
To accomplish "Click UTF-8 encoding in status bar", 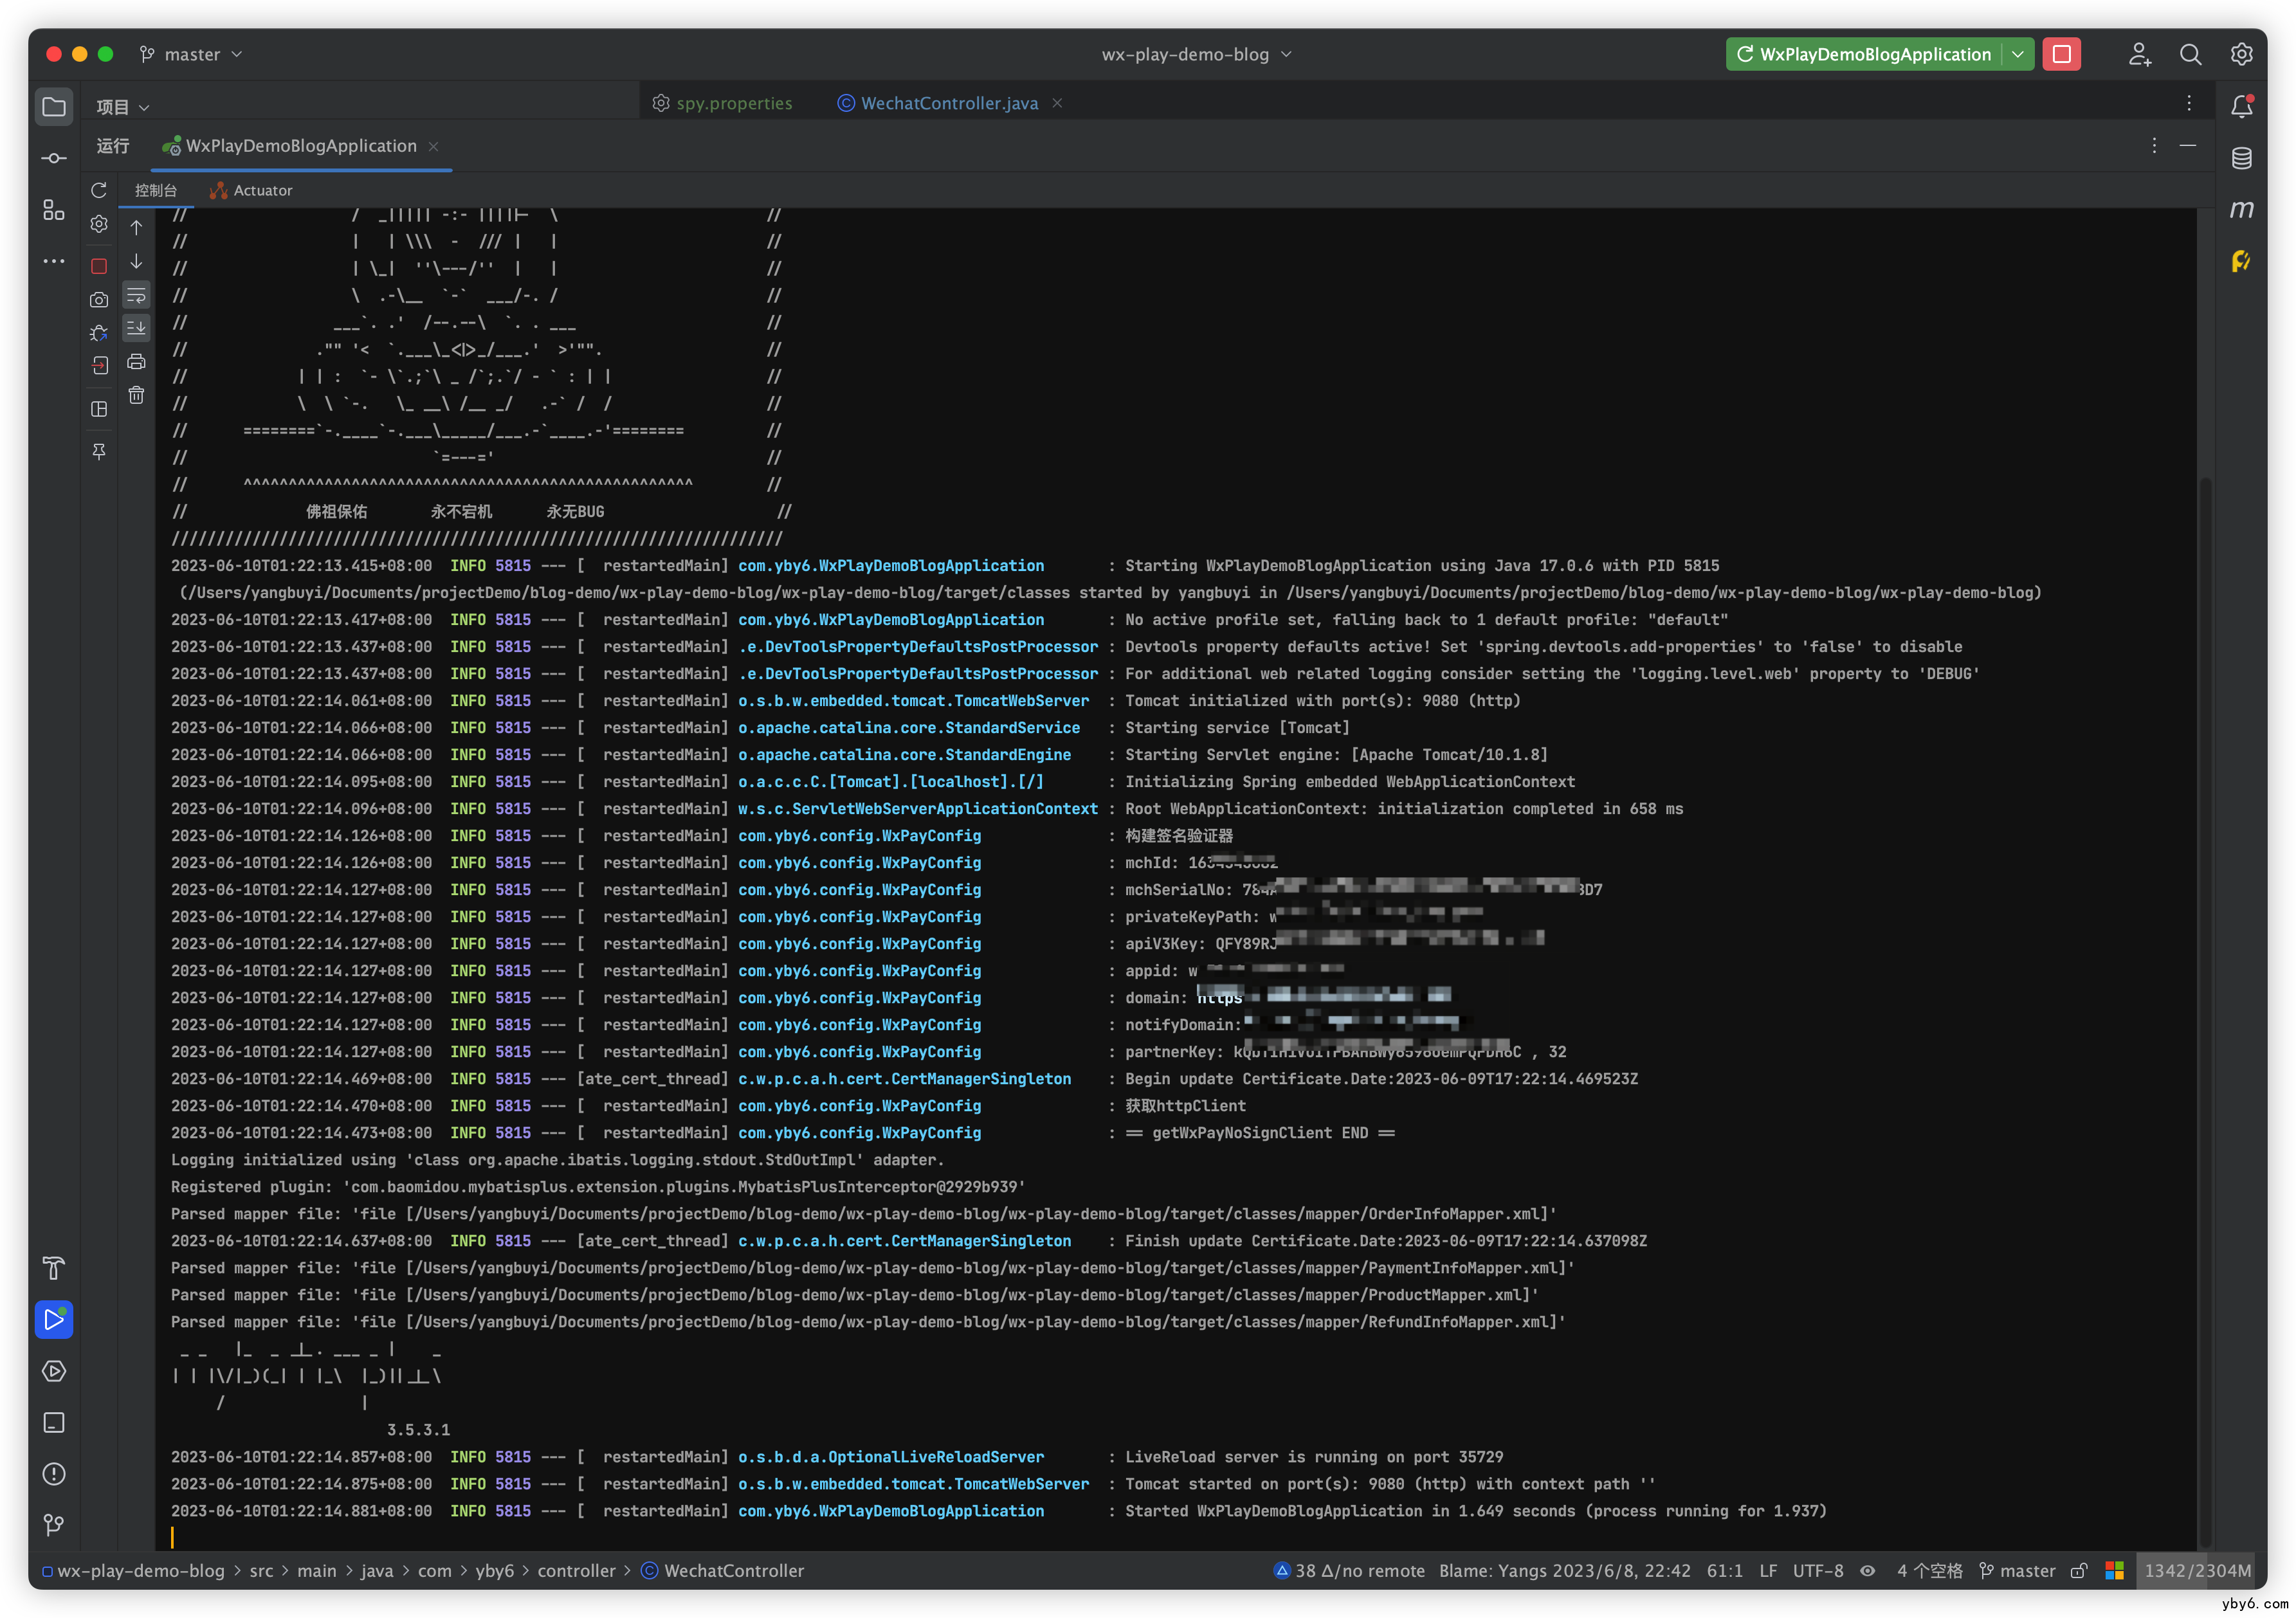I will (1817, 1570).
